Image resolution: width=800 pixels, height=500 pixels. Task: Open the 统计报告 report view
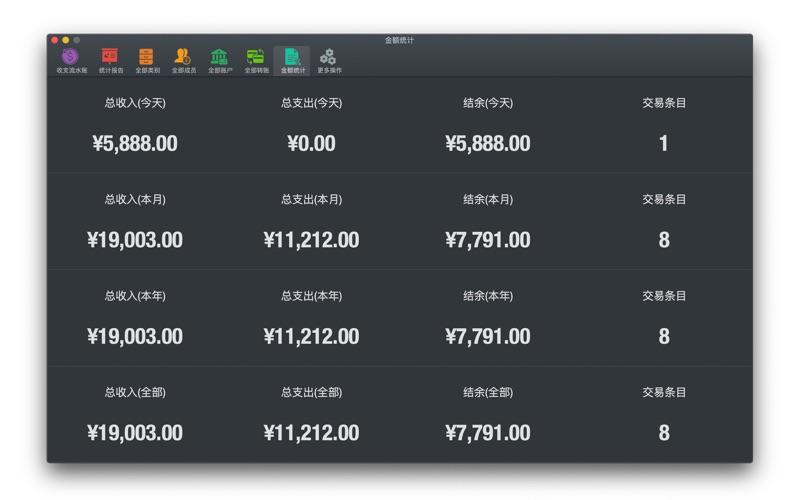pyautogui.click(x=111, y=61)
